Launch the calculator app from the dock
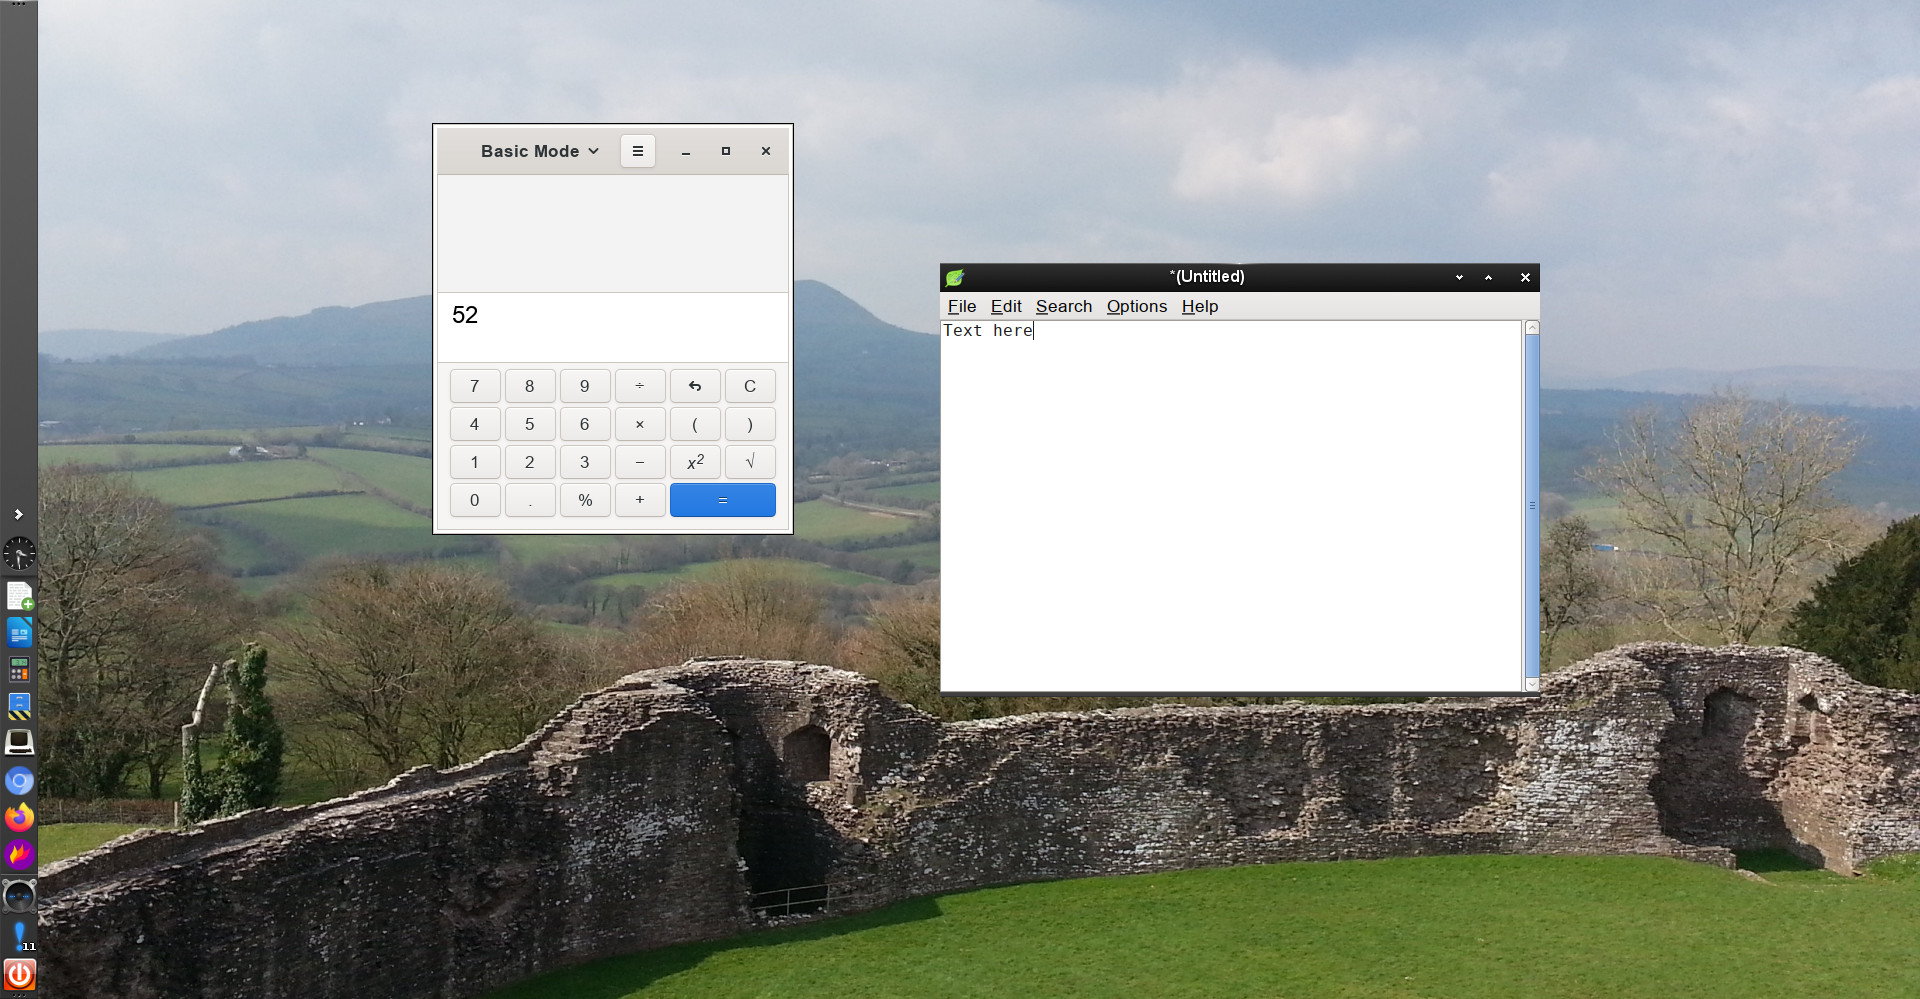The height and width of the screenshot is (999, 1920). coord(20,669)
